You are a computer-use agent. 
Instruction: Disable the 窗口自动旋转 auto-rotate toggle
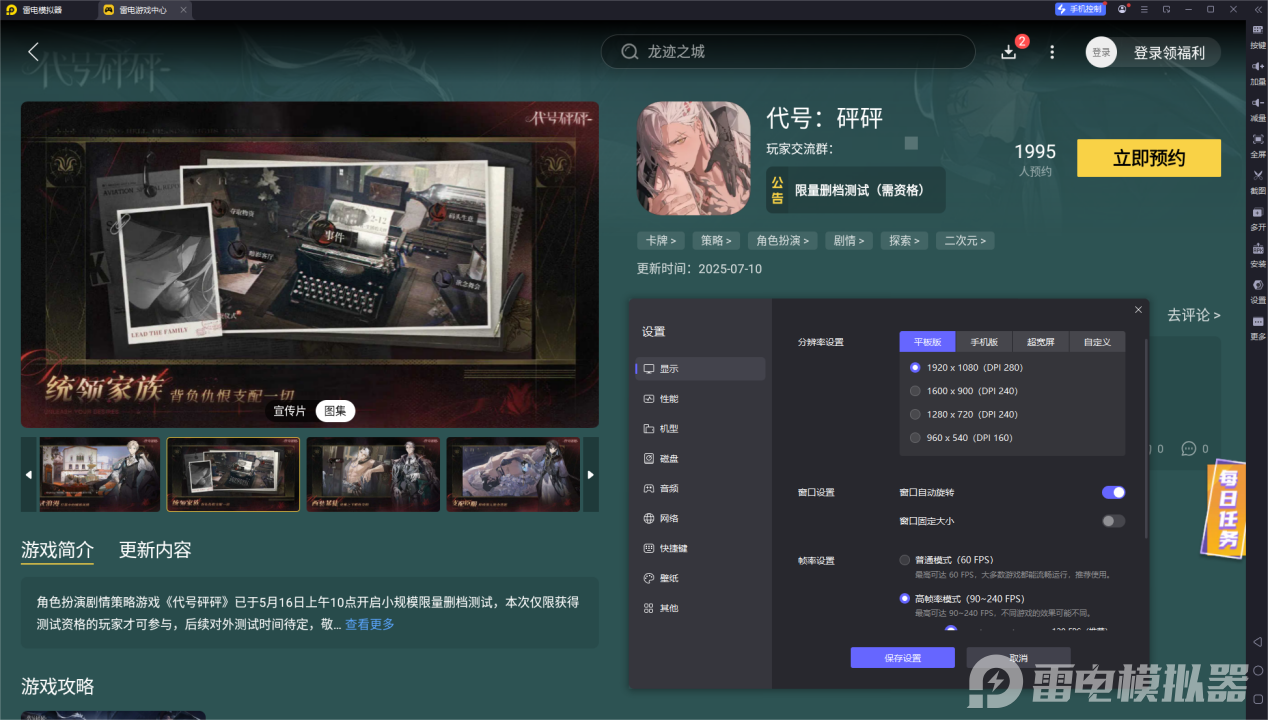pos(1112,492)
